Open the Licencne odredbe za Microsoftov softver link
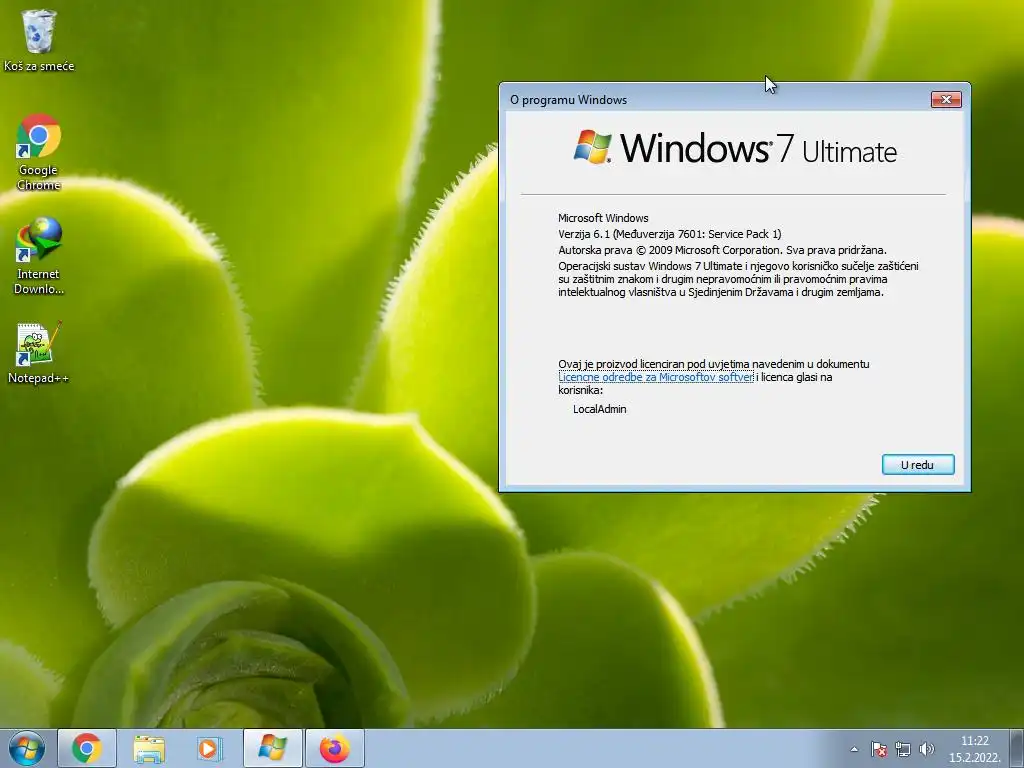Viewport: 1024px width, 768px height. [x=656, y=377]
